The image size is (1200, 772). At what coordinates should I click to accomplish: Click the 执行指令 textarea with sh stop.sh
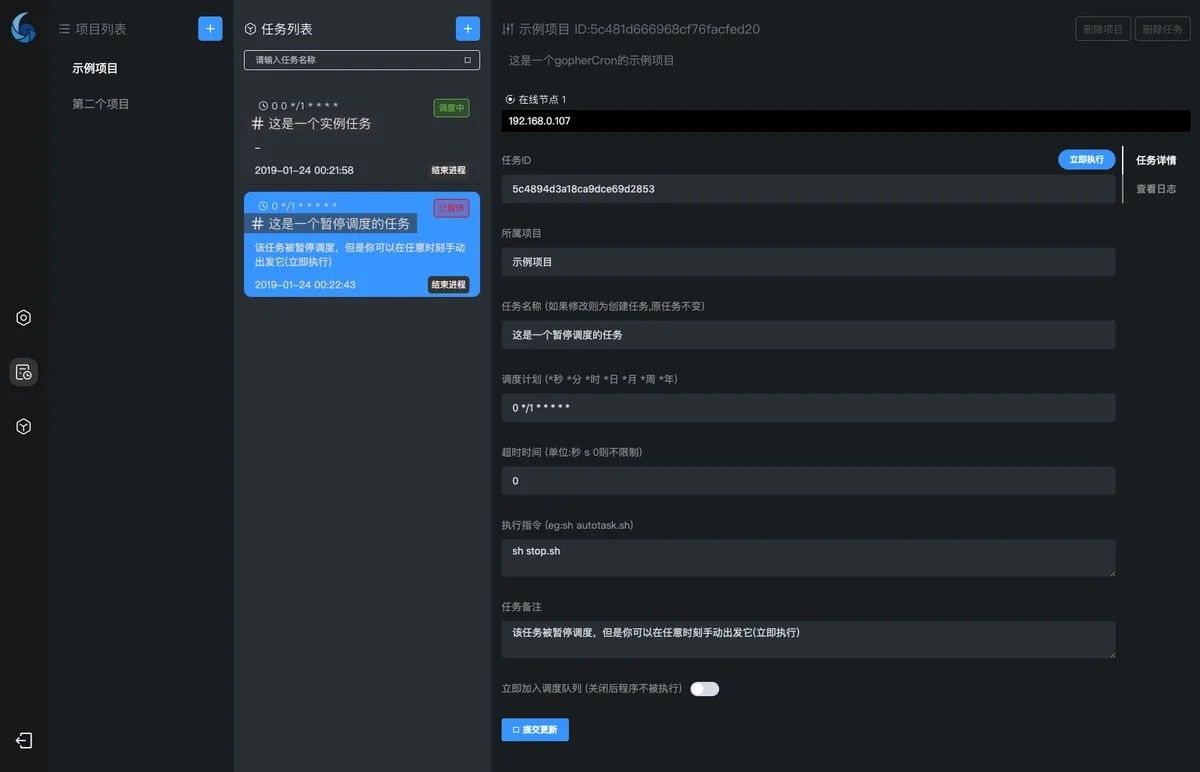coord(808,558)
